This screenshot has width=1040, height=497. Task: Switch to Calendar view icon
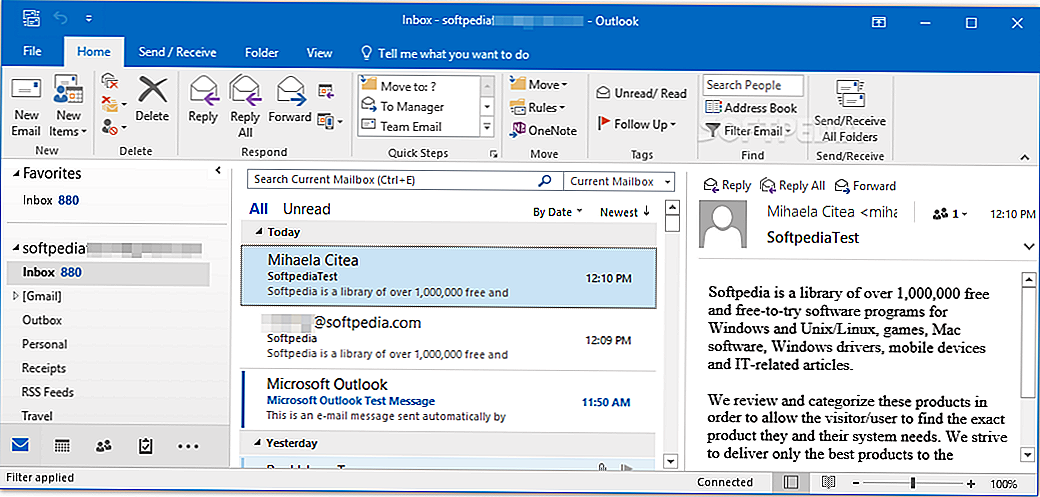click(62, 446)
